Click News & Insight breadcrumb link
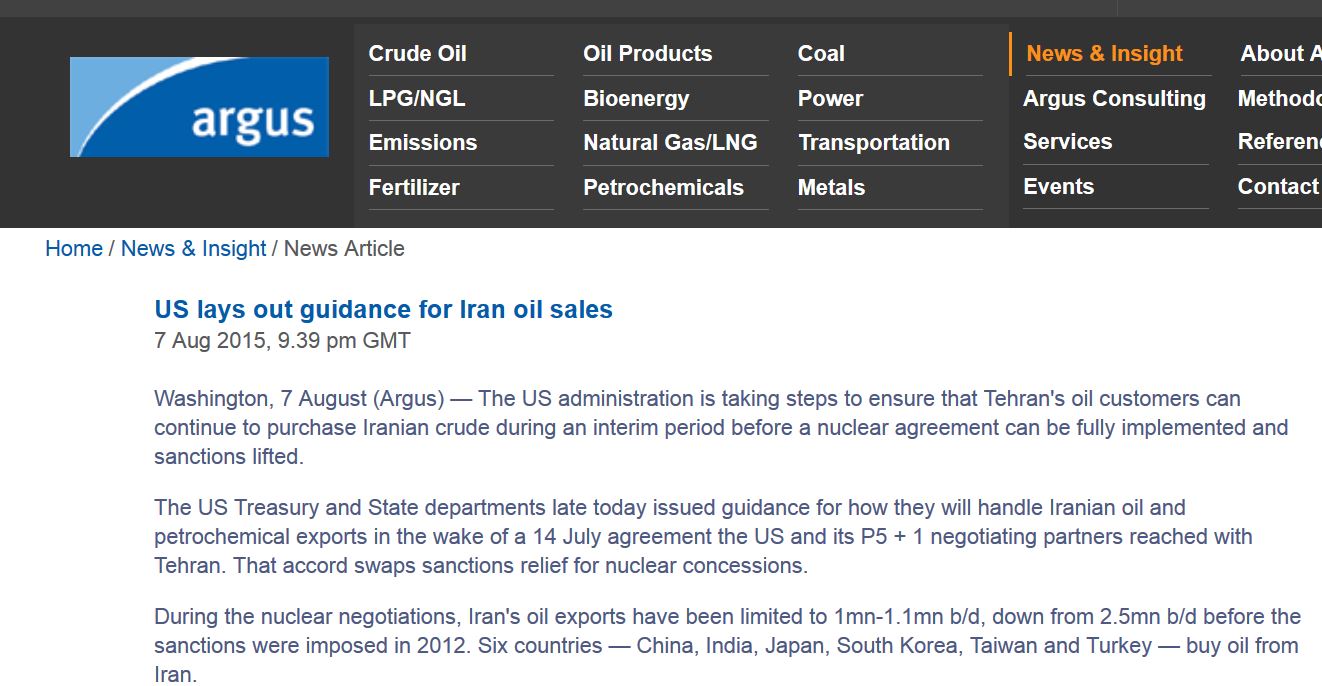Screen dimensions: 1322x686 click(193, 249)
